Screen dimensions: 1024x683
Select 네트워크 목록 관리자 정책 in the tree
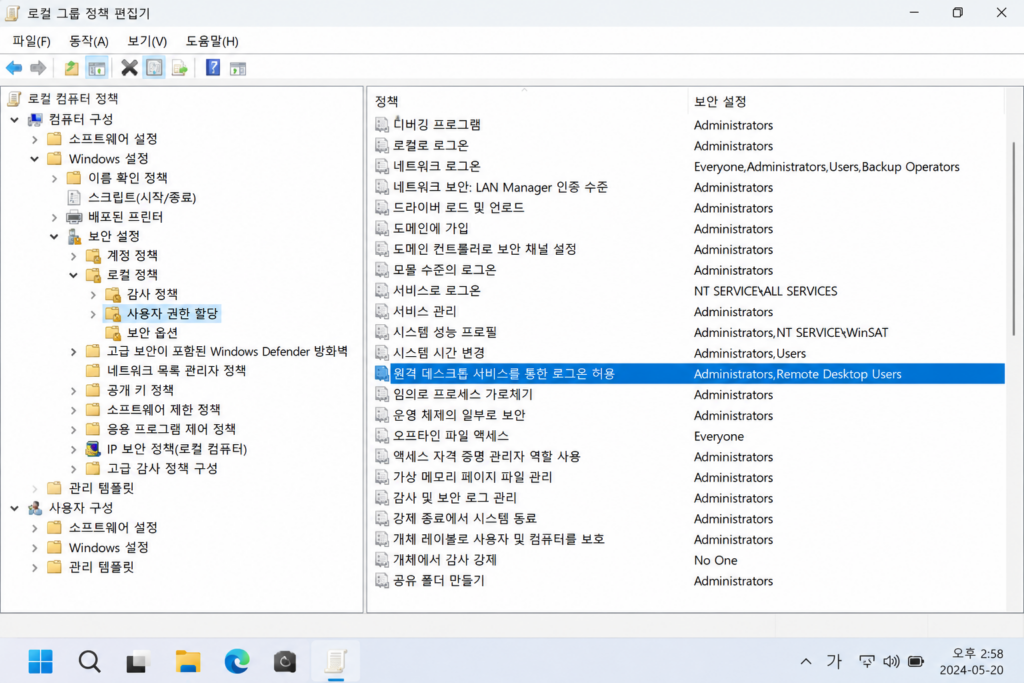(x=176, y=371)
